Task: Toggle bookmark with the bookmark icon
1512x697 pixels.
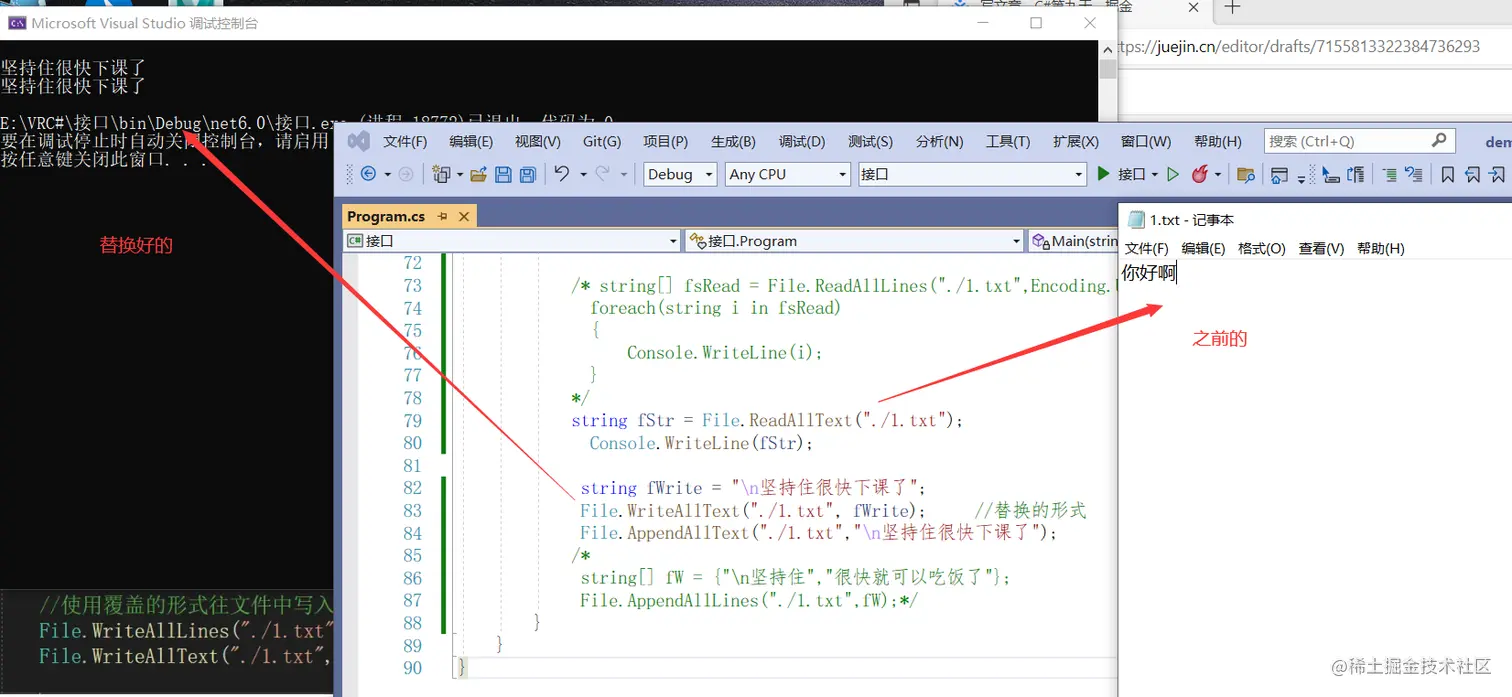Action: click(1448, 174)
